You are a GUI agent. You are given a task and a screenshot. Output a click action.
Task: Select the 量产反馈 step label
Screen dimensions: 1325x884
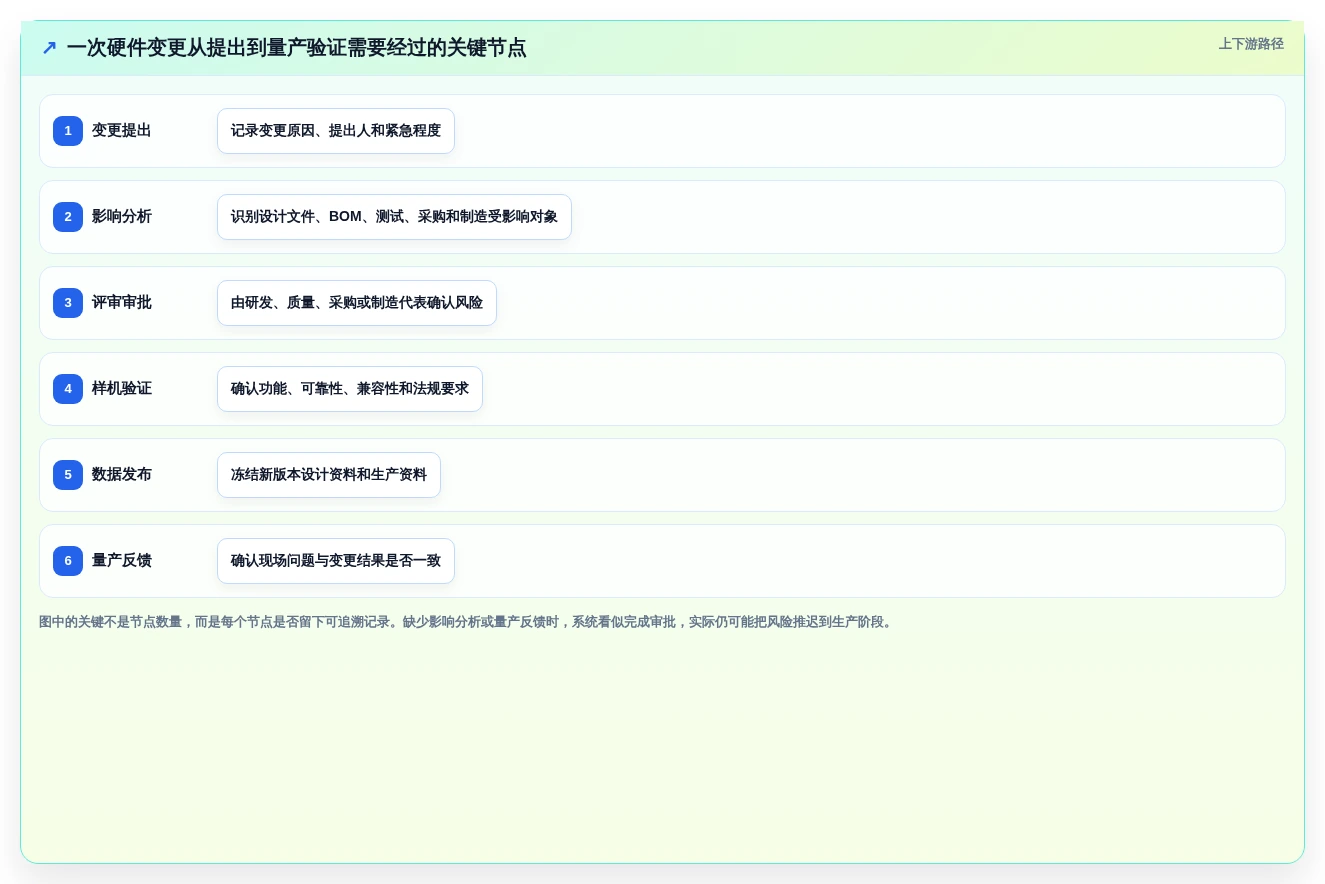click(122, 561)
